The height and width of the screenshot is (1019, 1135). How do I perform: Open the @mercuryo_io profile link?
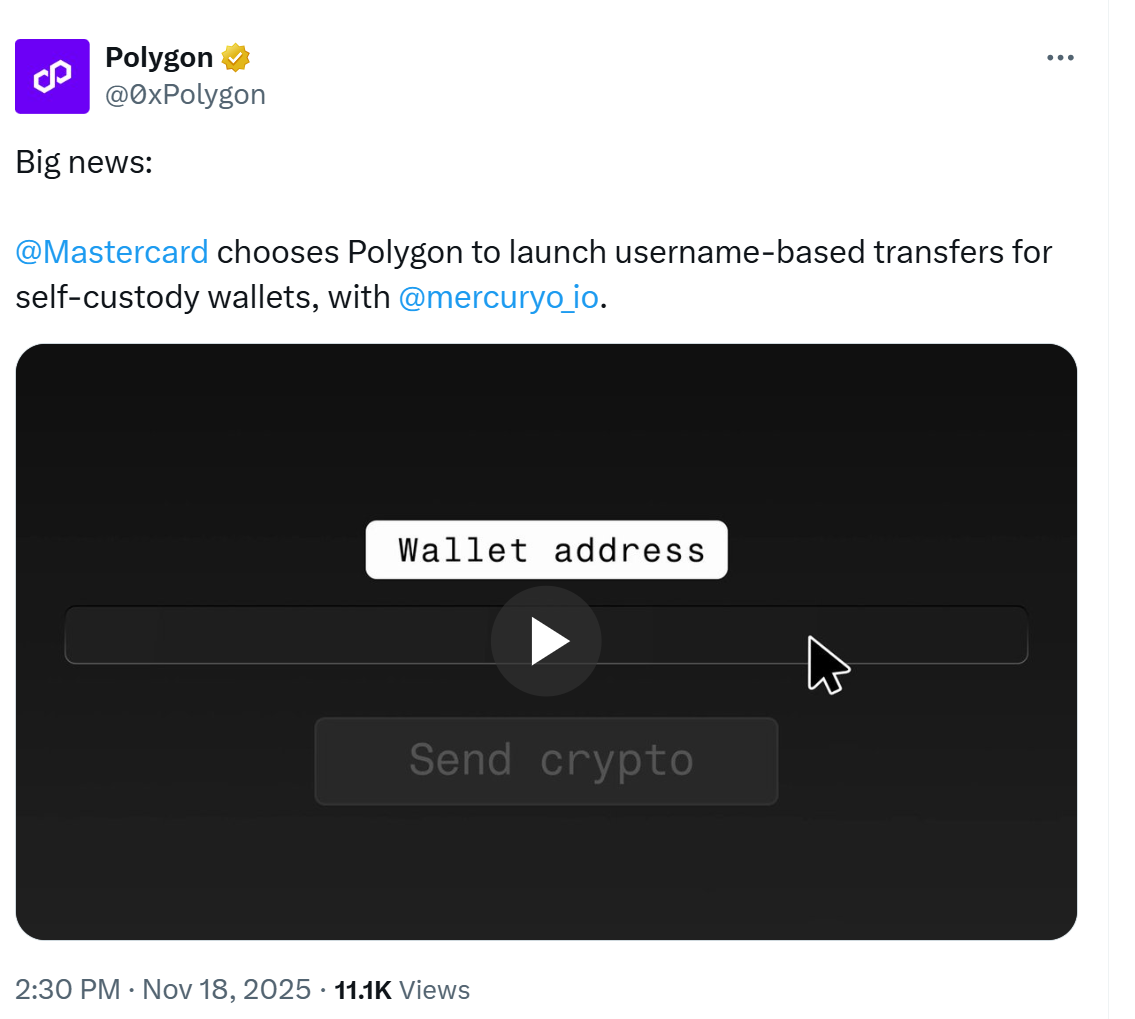click(498, 297)
